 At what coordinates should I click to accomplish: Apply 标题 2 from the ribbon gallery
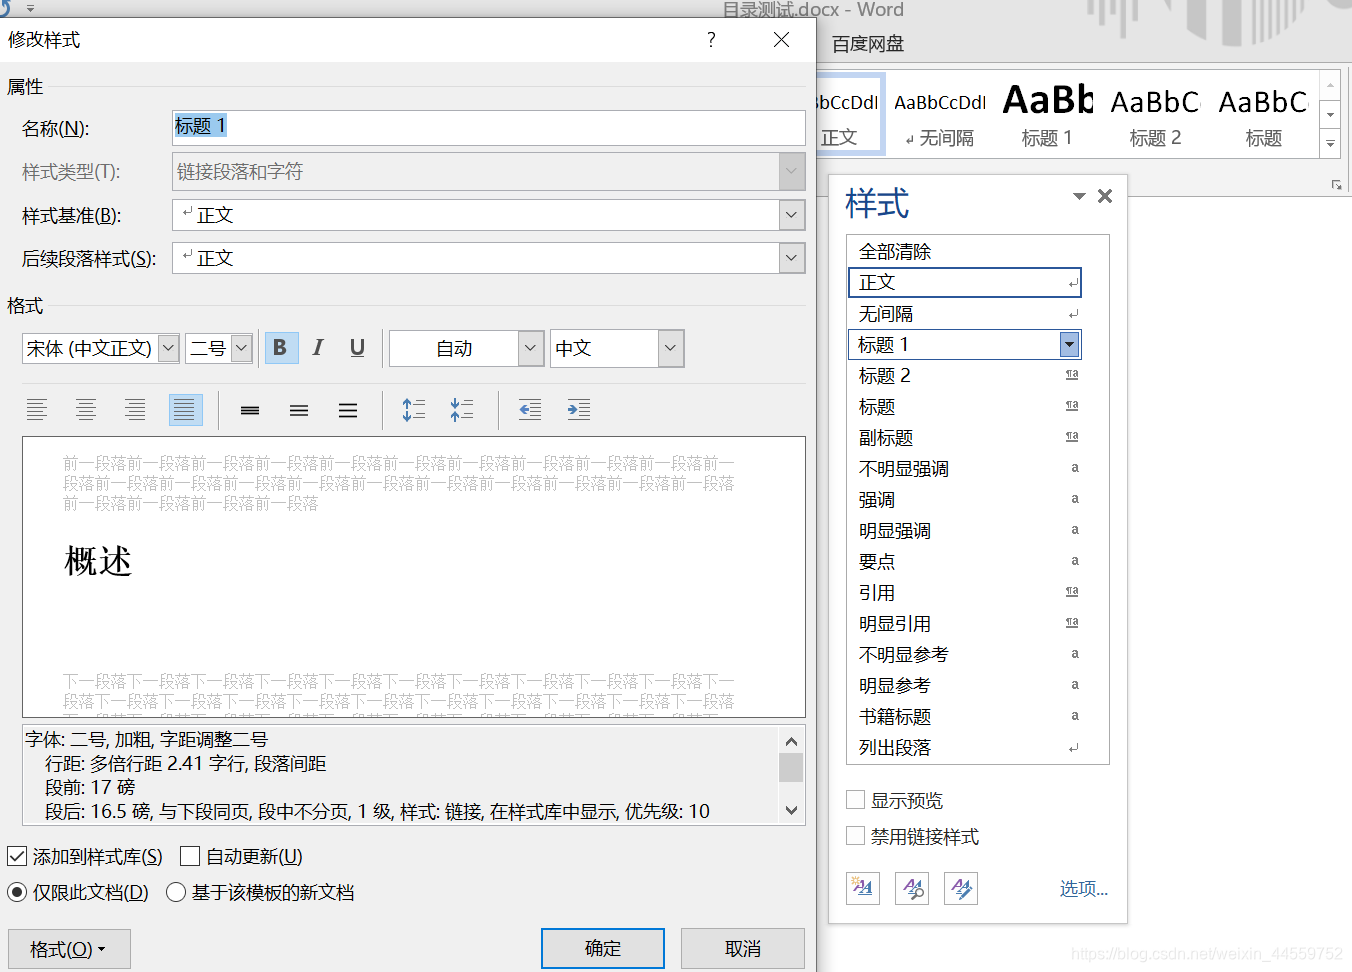pos(1155,114)
